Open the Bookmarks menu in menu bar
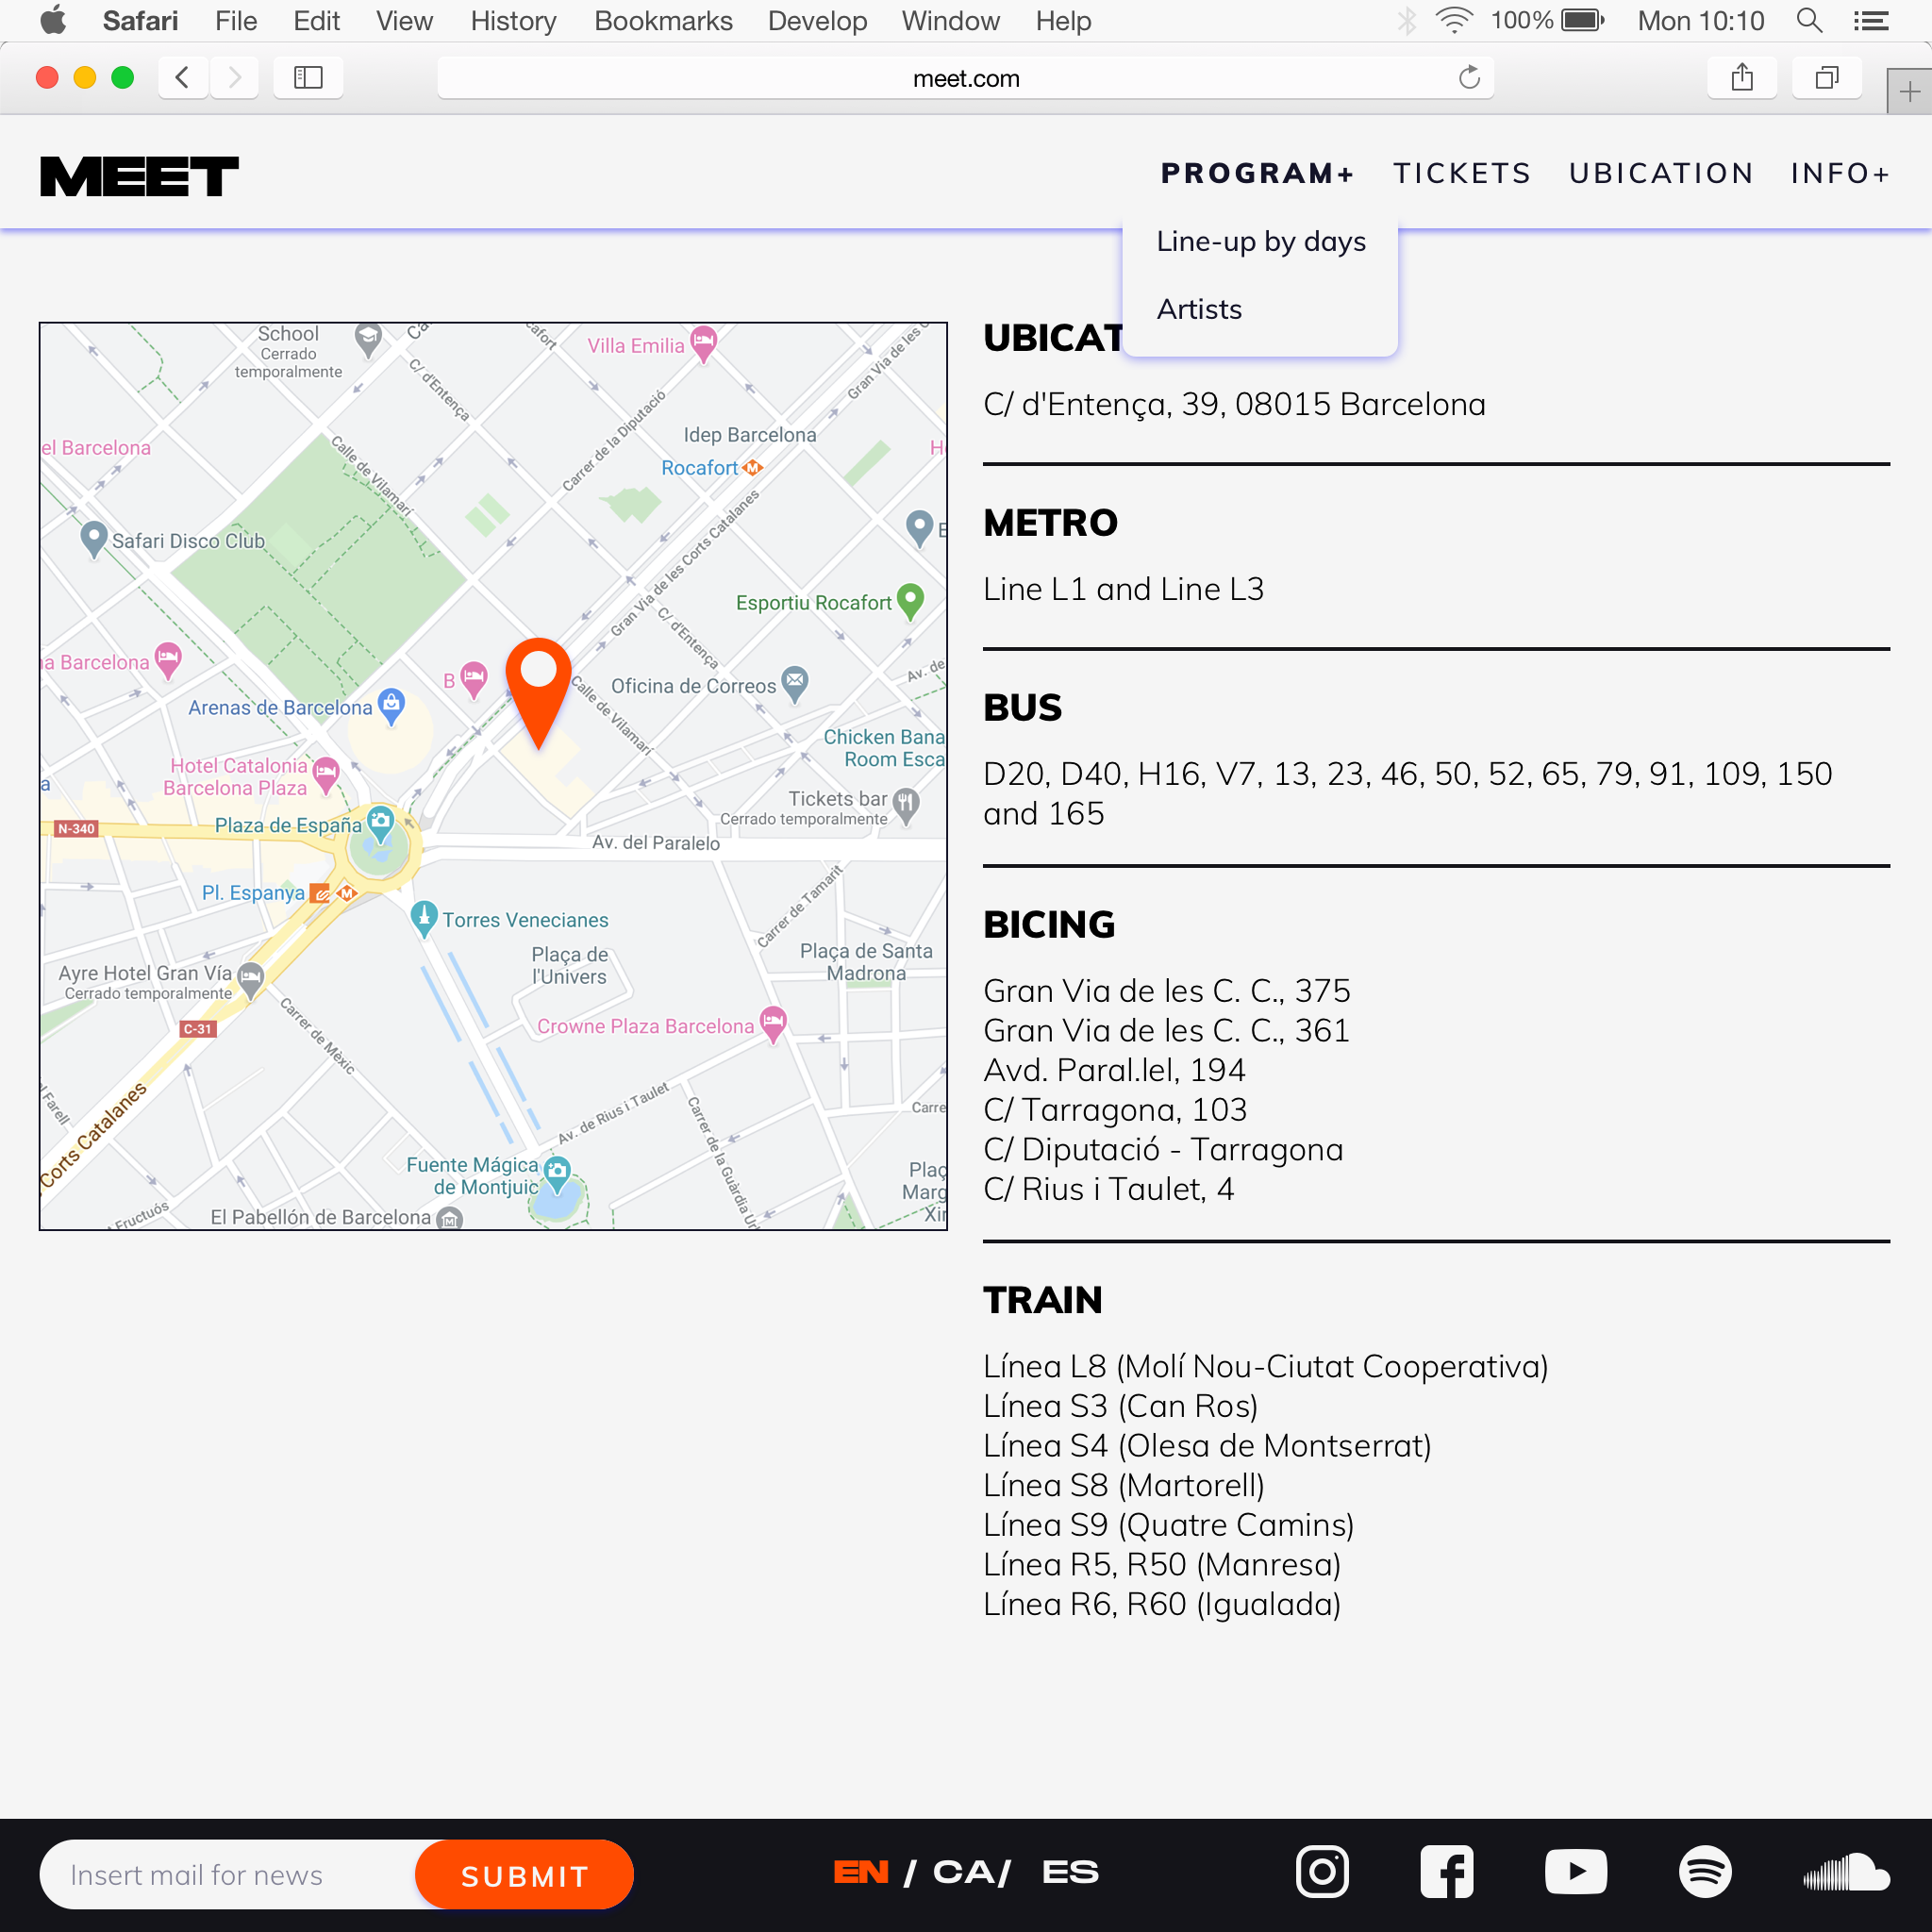 point(663,21)
